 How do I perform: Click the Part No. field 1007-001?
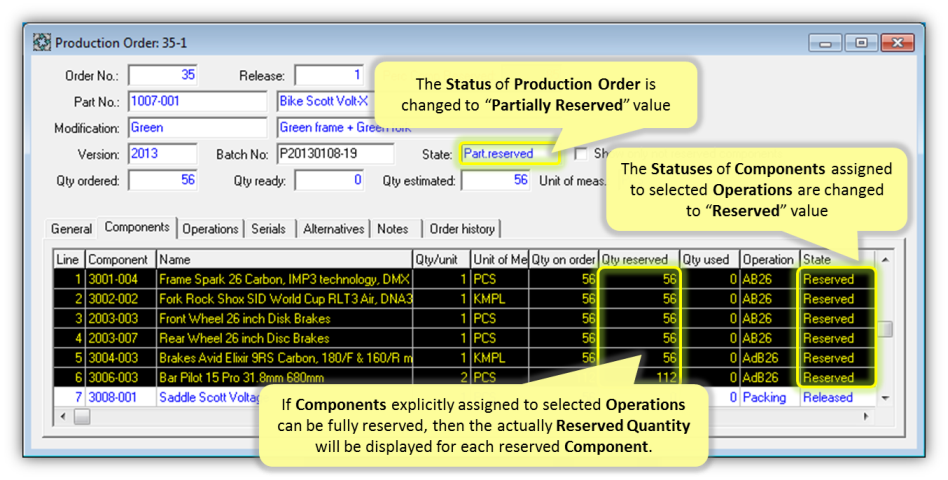[197, 102]
